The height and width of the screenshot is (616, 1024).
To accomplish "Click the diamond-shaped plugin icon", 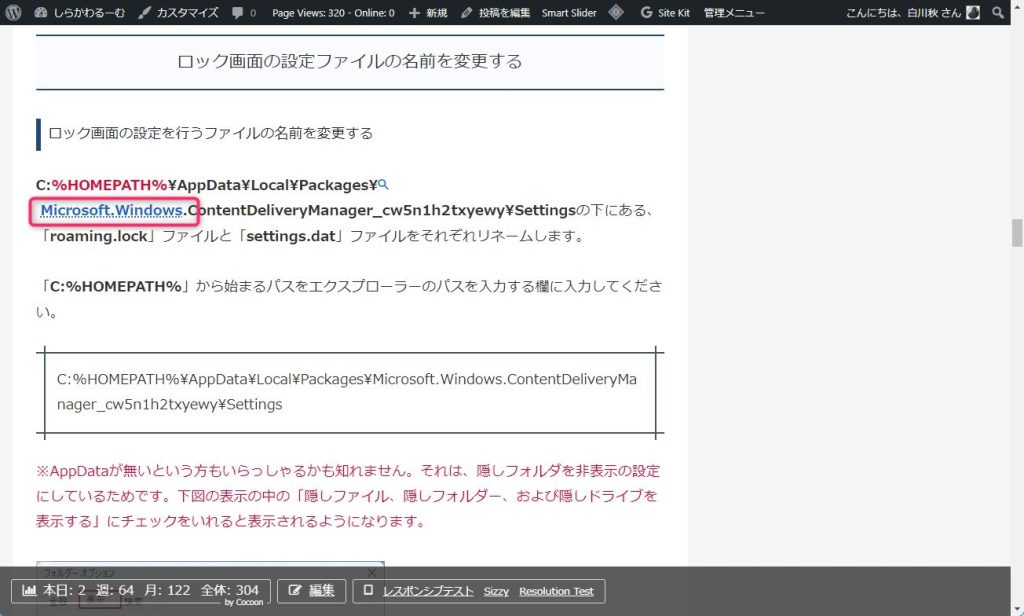I will point(617,13).
